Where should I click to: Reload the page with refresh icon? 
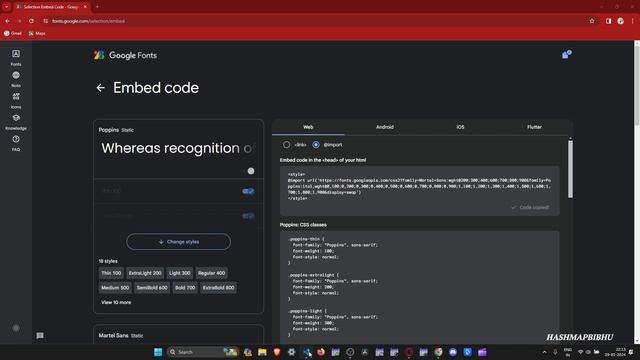tap(31, 21)
